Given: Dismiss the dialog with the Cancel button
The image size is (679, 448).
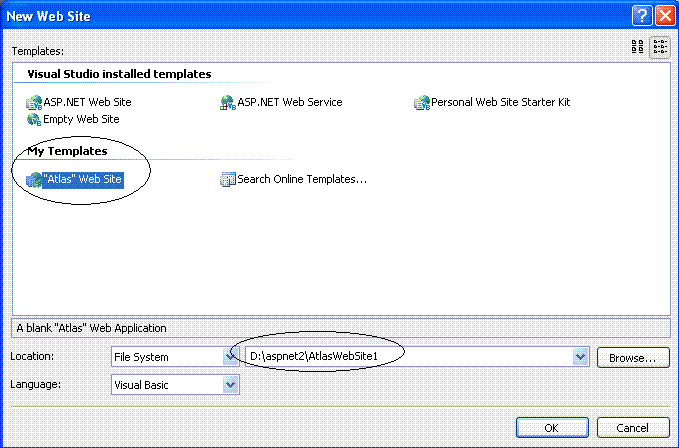Looking at the screenshot, I should [x=633, y=428].
